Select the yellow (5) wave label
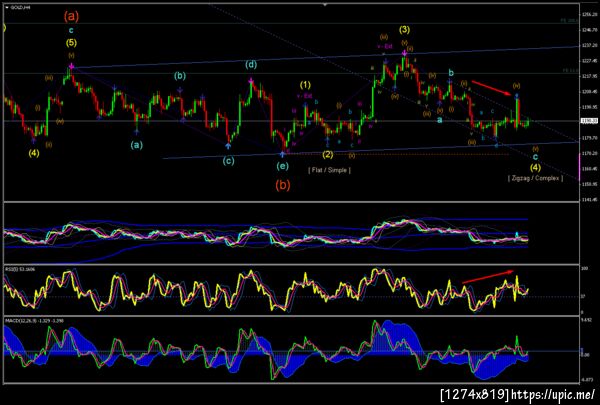 click(x=71, y=43)
